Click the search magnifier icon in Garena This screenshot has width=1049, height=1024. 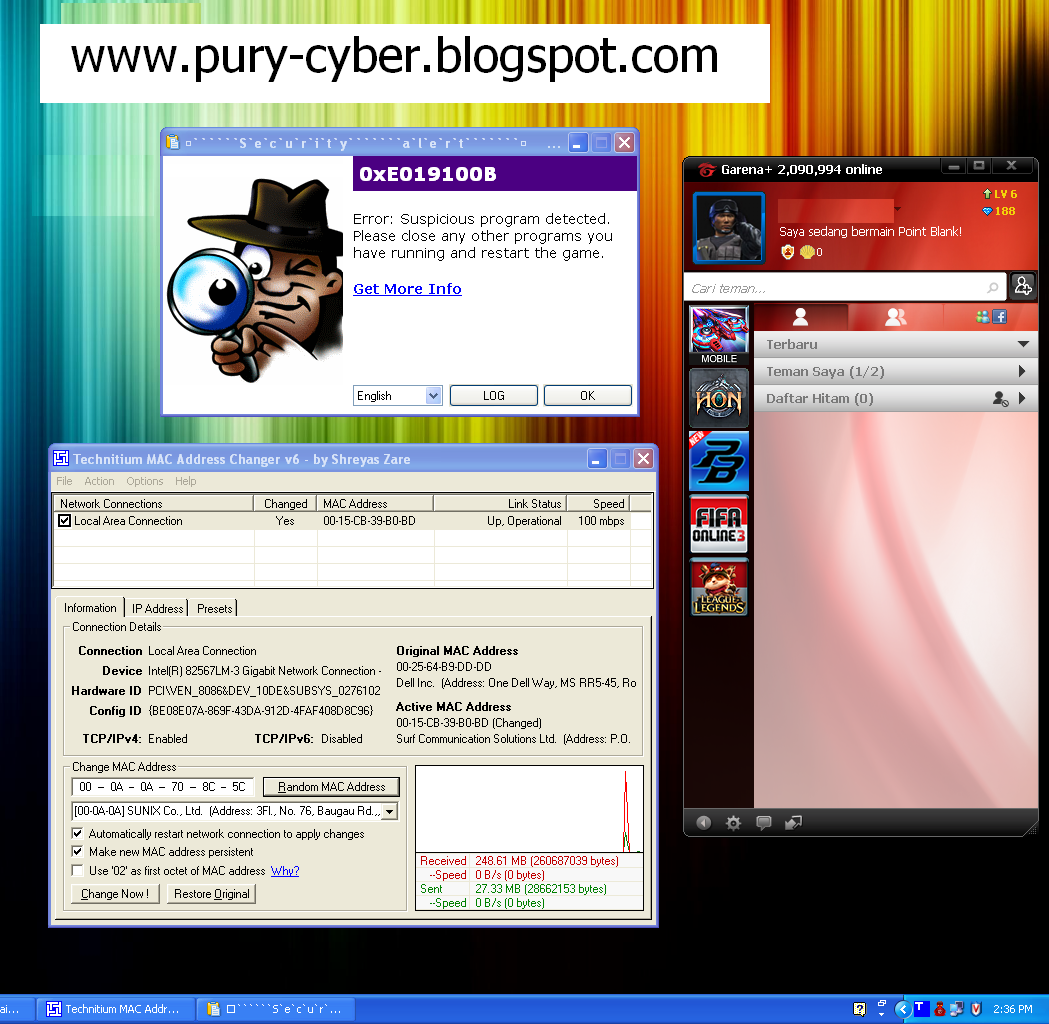[993, 288]
